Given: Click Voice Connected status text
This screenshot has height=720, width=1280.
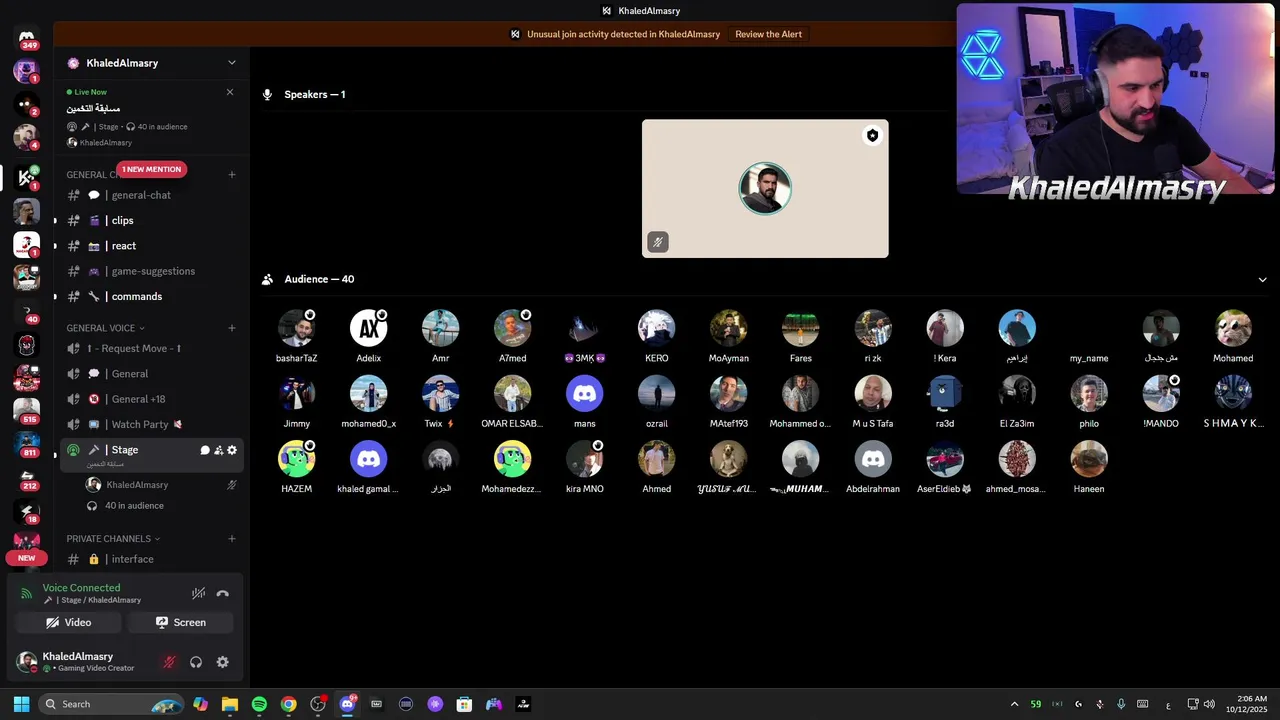Looking at the screenshot, I should 81,588.
